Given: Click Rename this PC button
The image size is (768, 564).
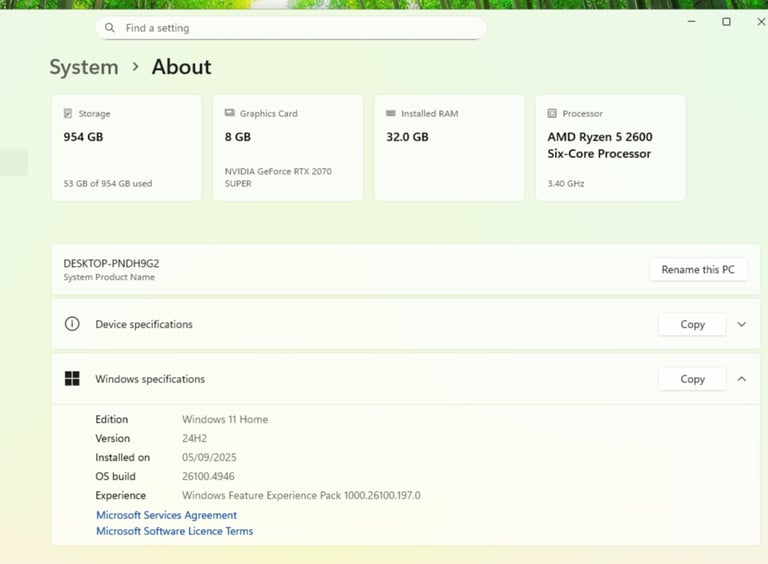Looking at the screenshot, I should [x=698, y=269].
